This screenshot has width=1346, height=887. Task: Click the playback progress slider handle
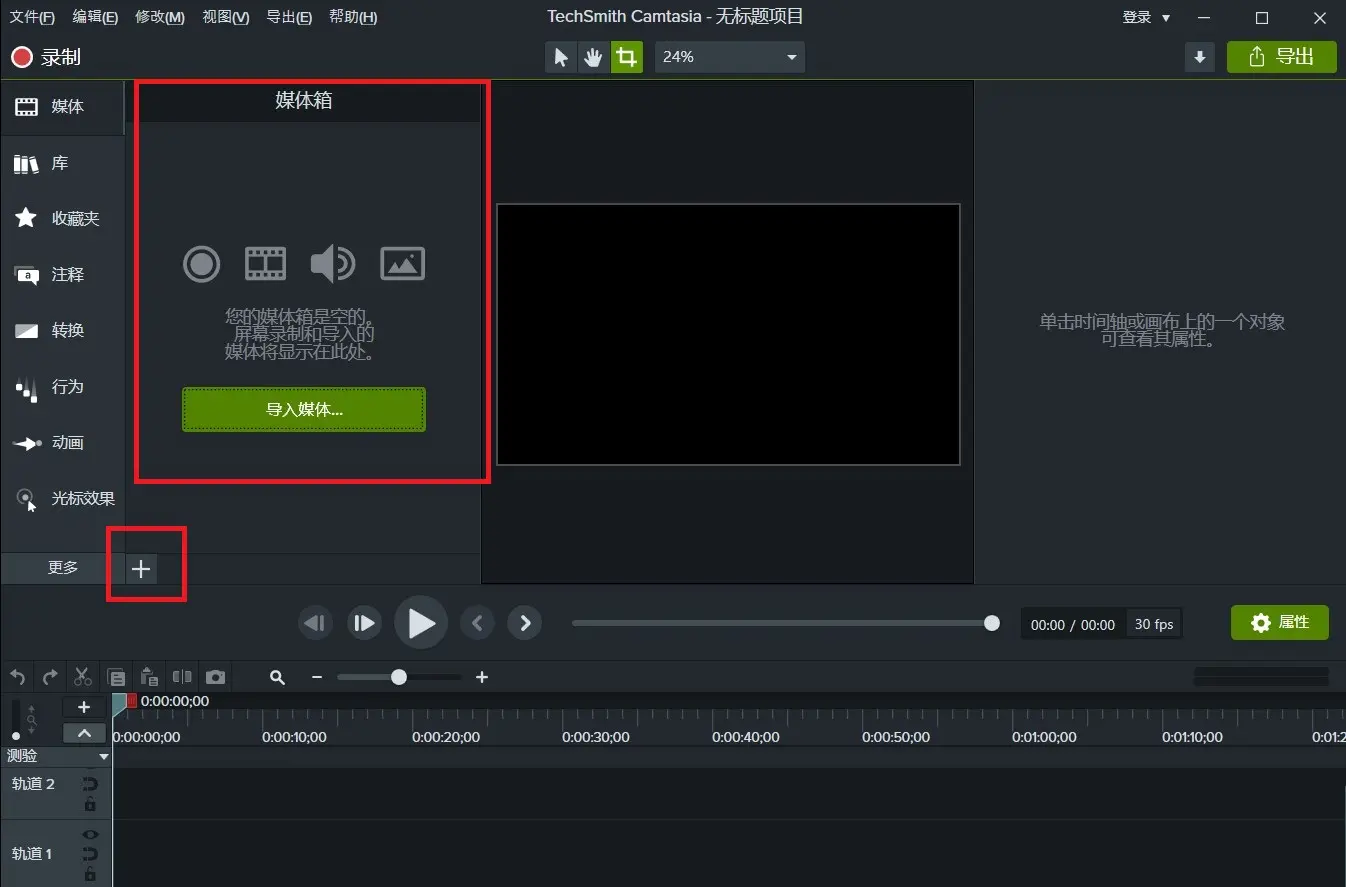(x=992, y=623)
